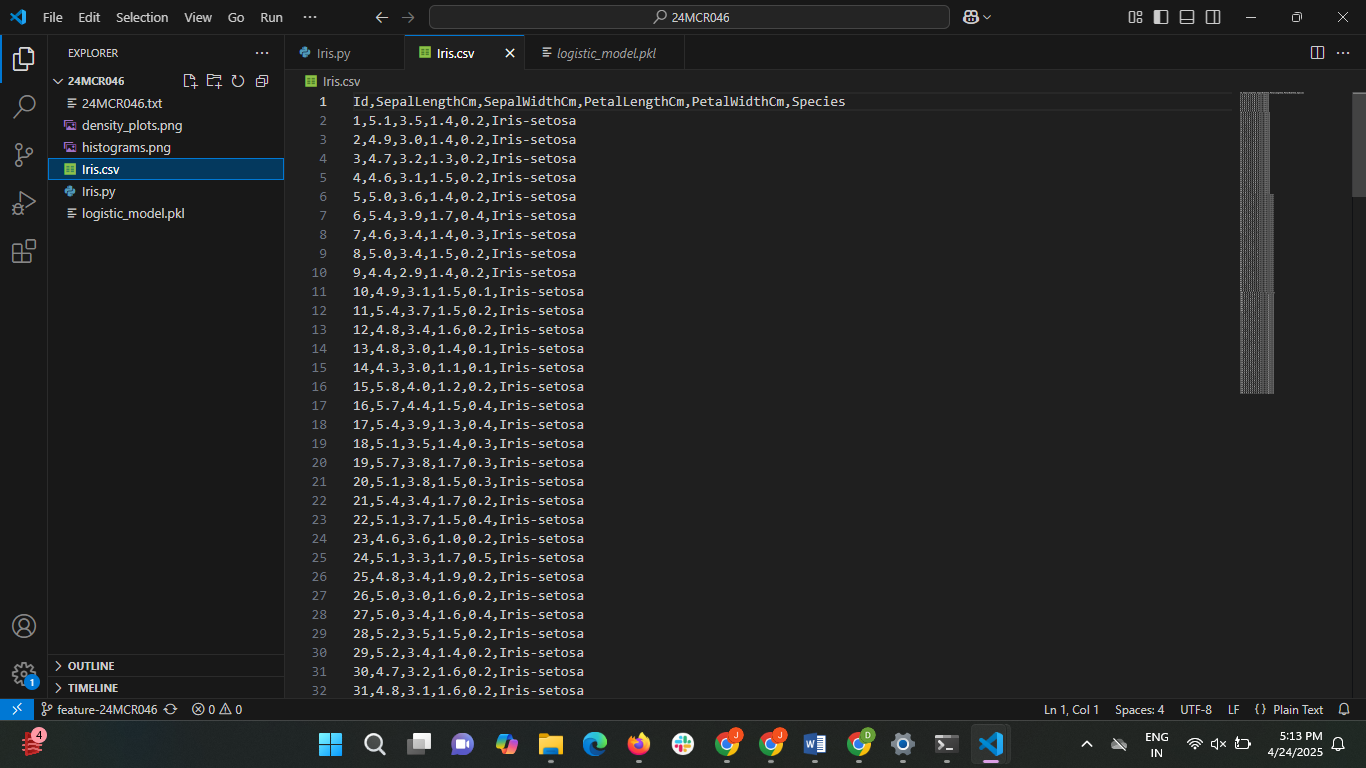This screenshot has height=768, width=1366.
Task: Open the Copilot chat icon
Action: (x=970, y=17)
